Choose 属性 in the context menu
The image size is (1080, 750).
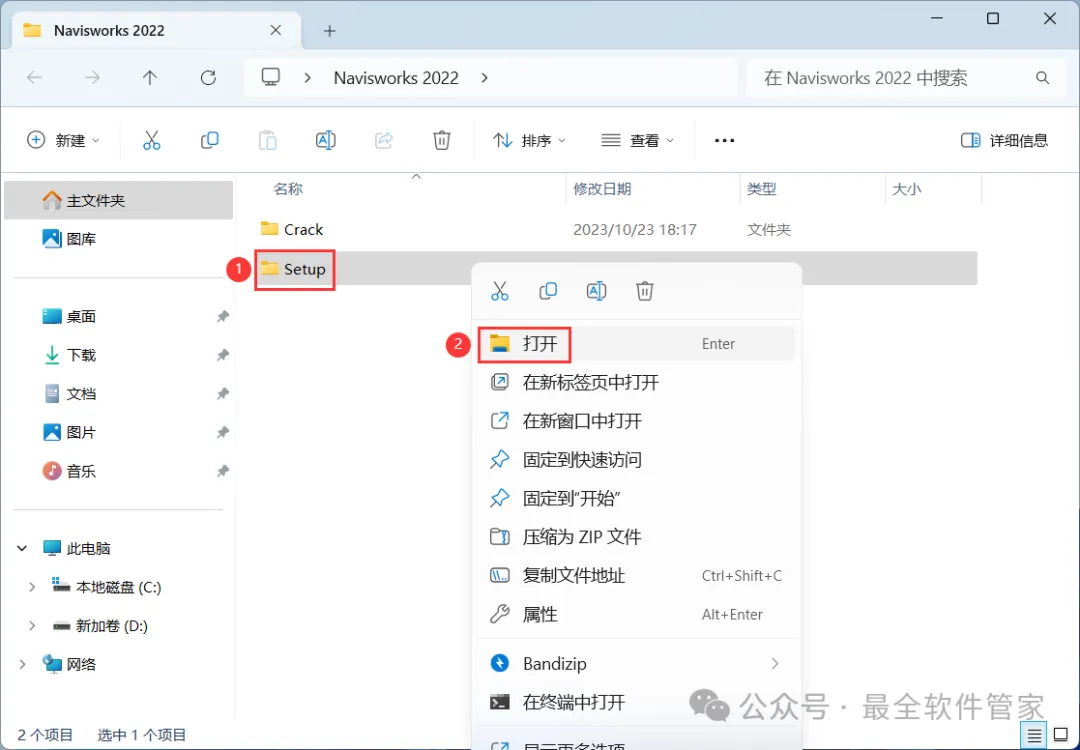click(635, 614)
